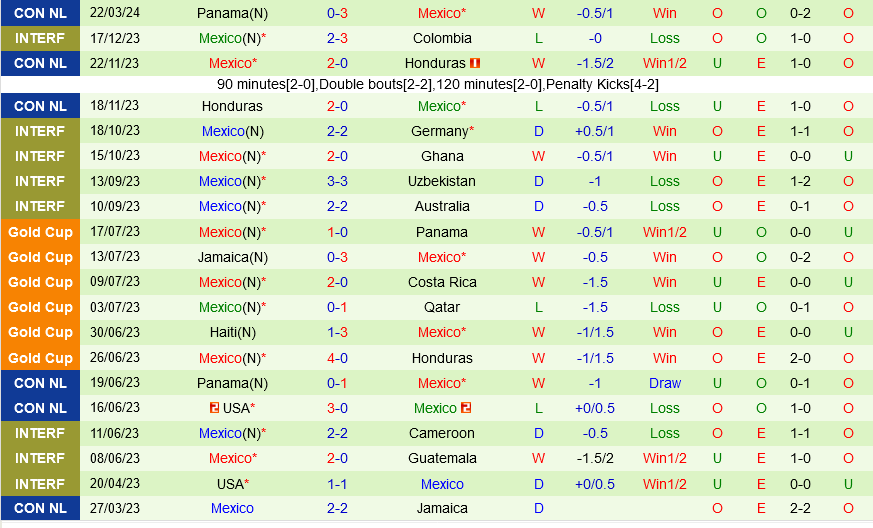The height and width of the screenshot is (528, 873).
Task: Open the Costa Rica team link
Action: coord(442,282)
